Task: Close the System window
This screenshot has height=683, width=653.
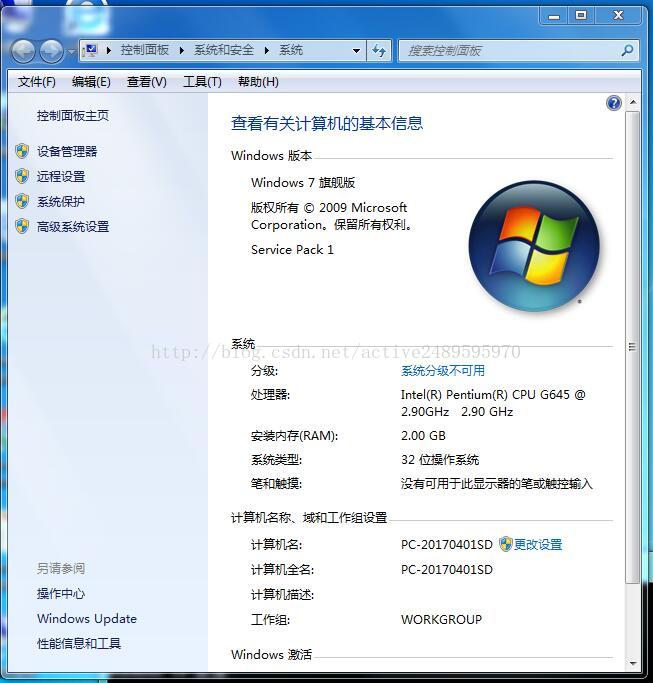Action: coord(618,17)
